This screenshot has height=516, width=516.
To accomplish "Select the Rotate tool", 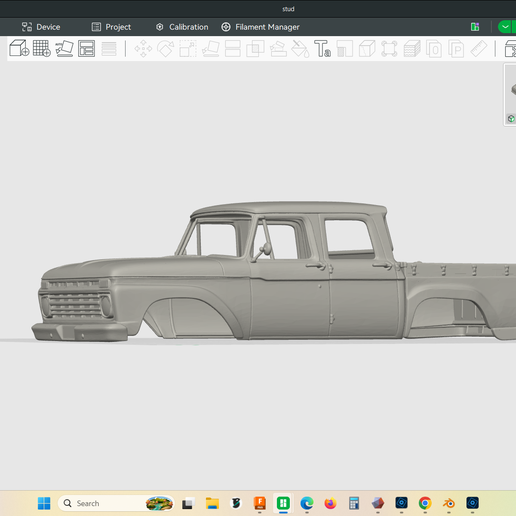I will (x=166, y=49).
